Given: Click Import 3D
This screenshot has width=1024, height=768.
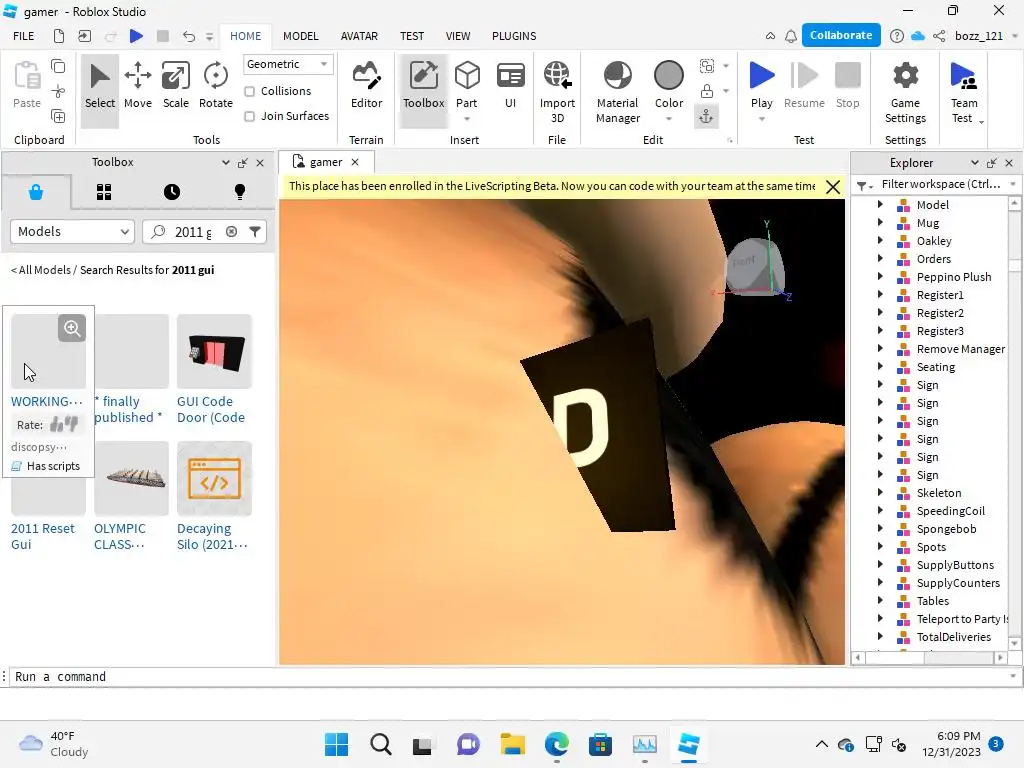Looking at the screenshot, I should click(x=557, y=92).
